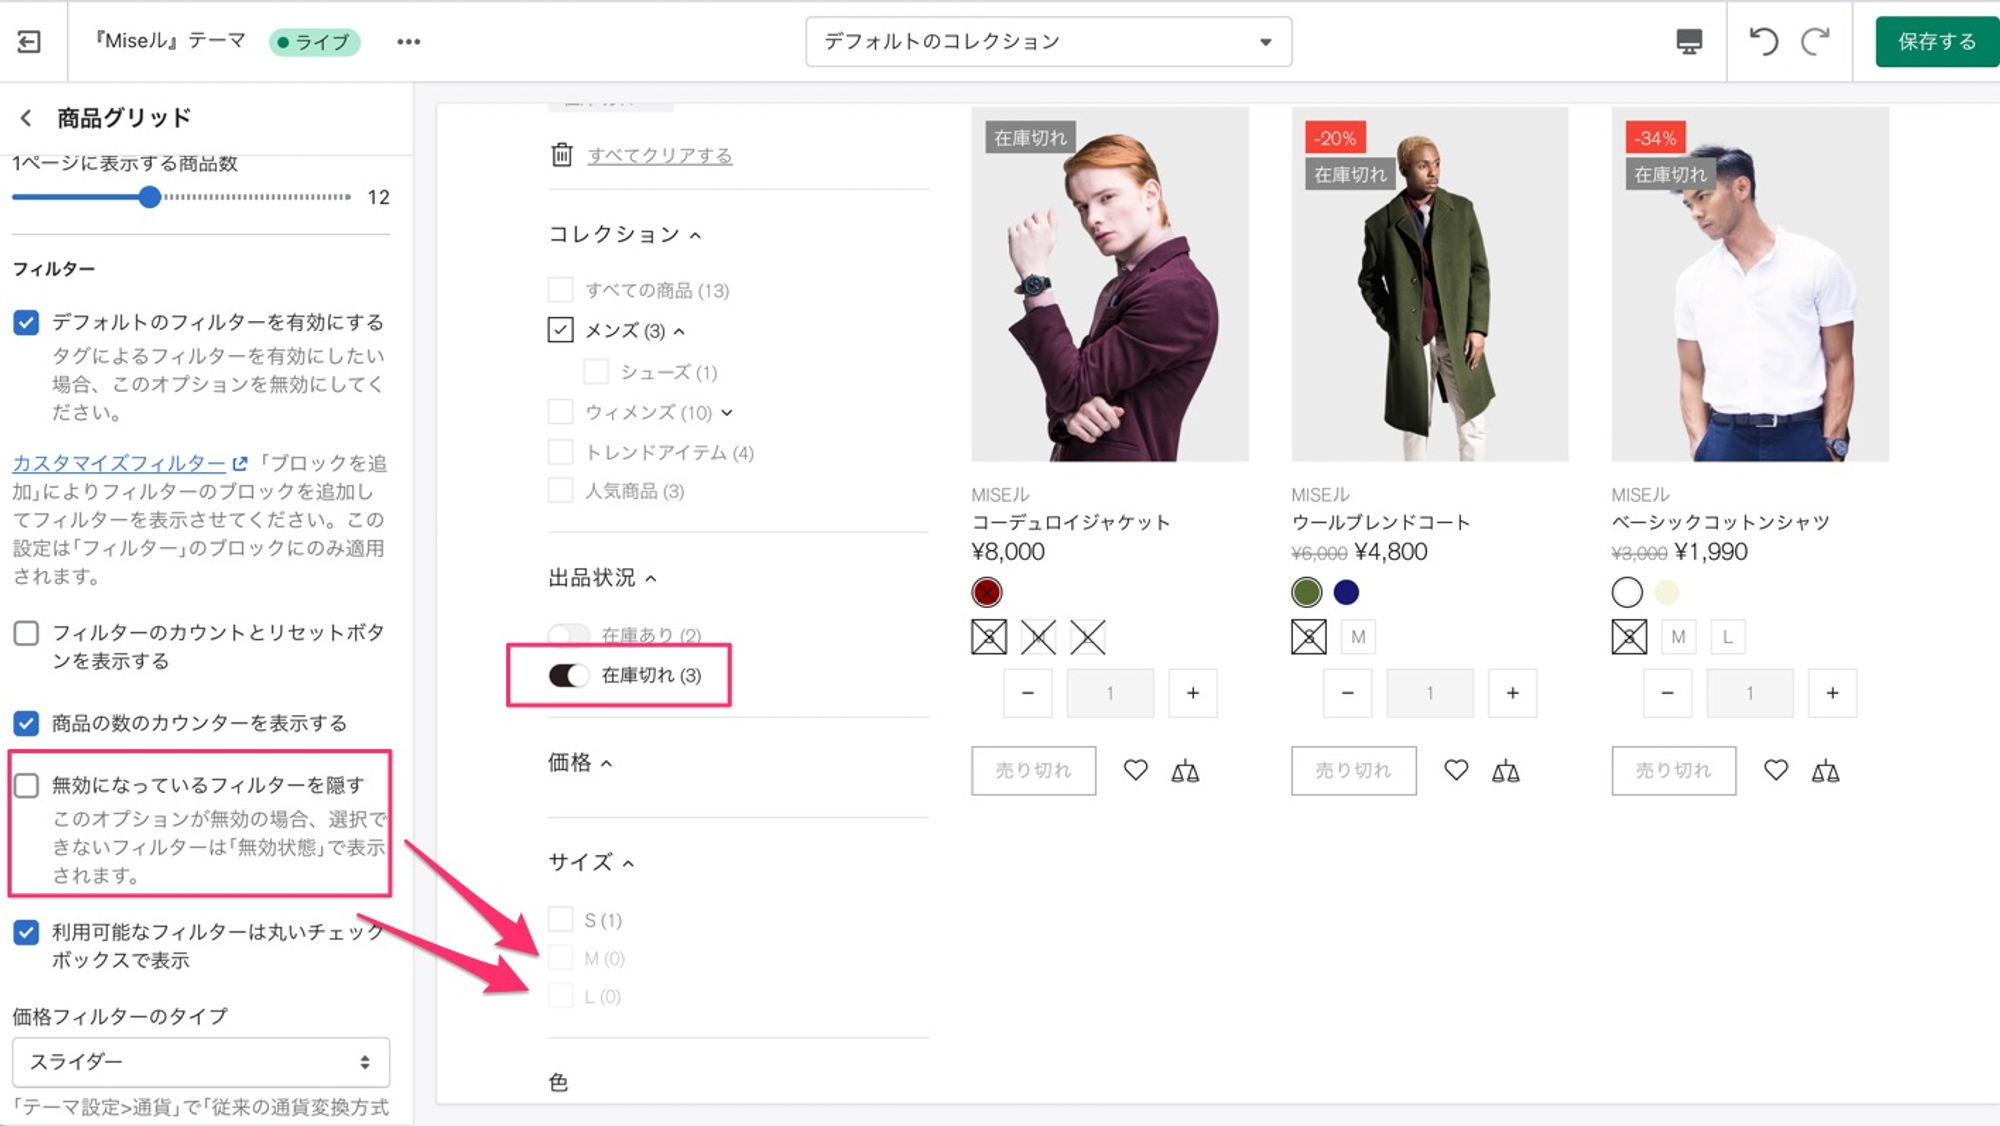The height and width of the screenshot is (1126, 2000).
Task: Click the wishlist heart under コーデュロイジャケット
Action: coord(1135,770)
